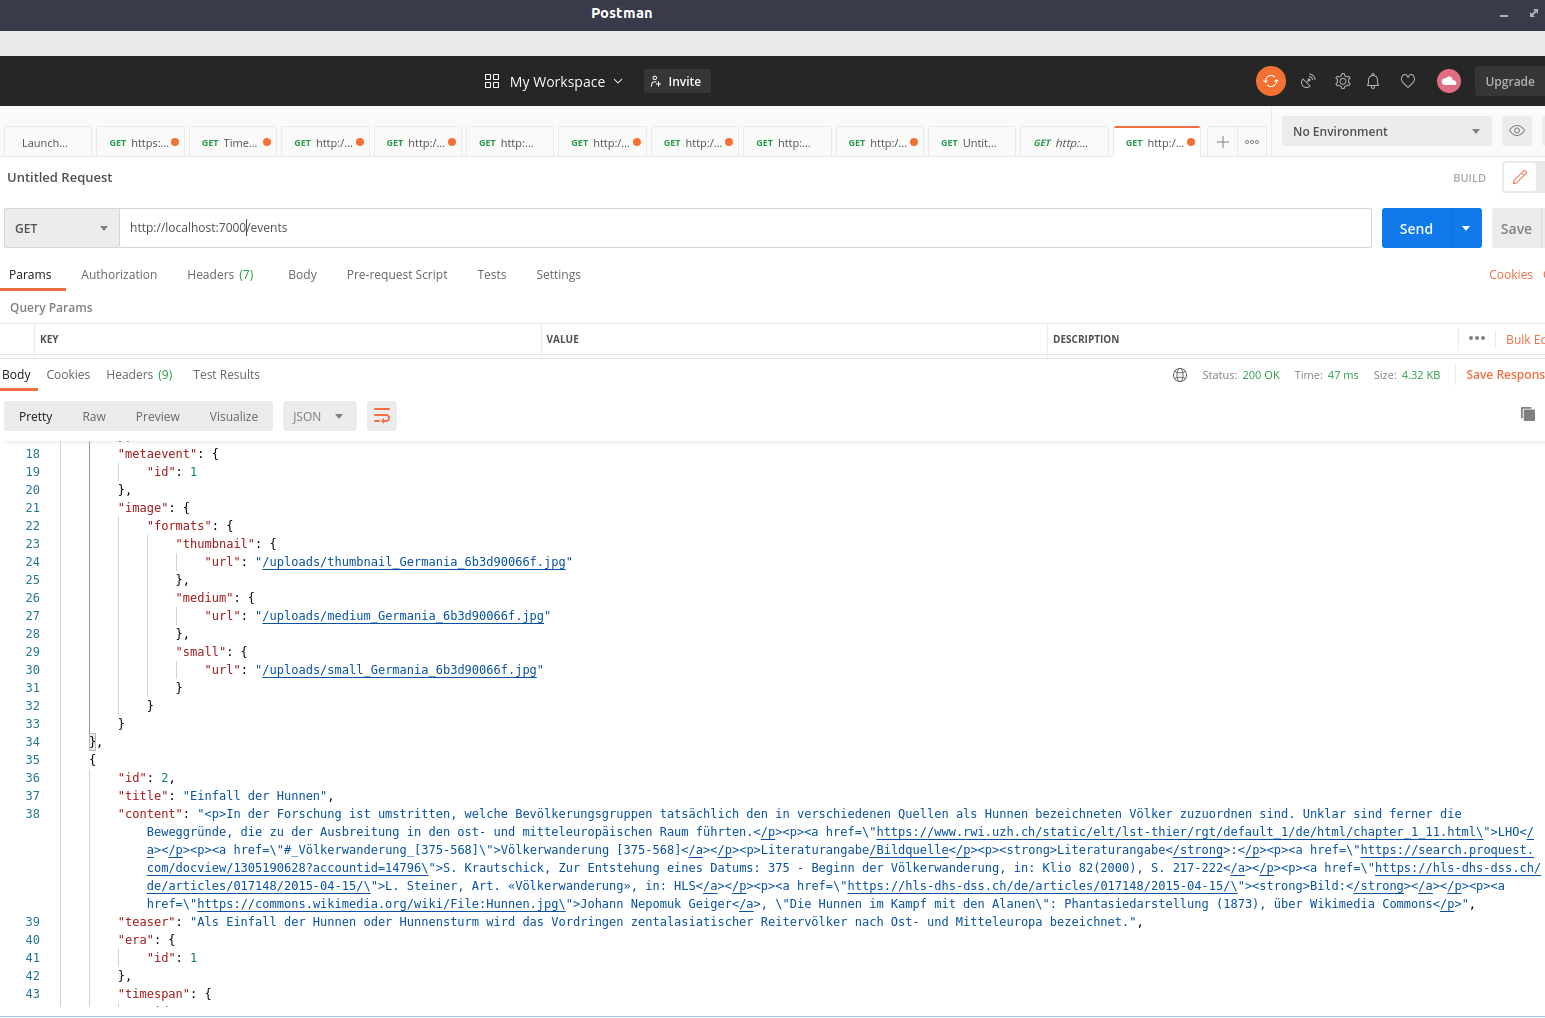Select the Params tab
Image resolution: width=1545 pixels, height=1018 pixels.
click(30, 274)
